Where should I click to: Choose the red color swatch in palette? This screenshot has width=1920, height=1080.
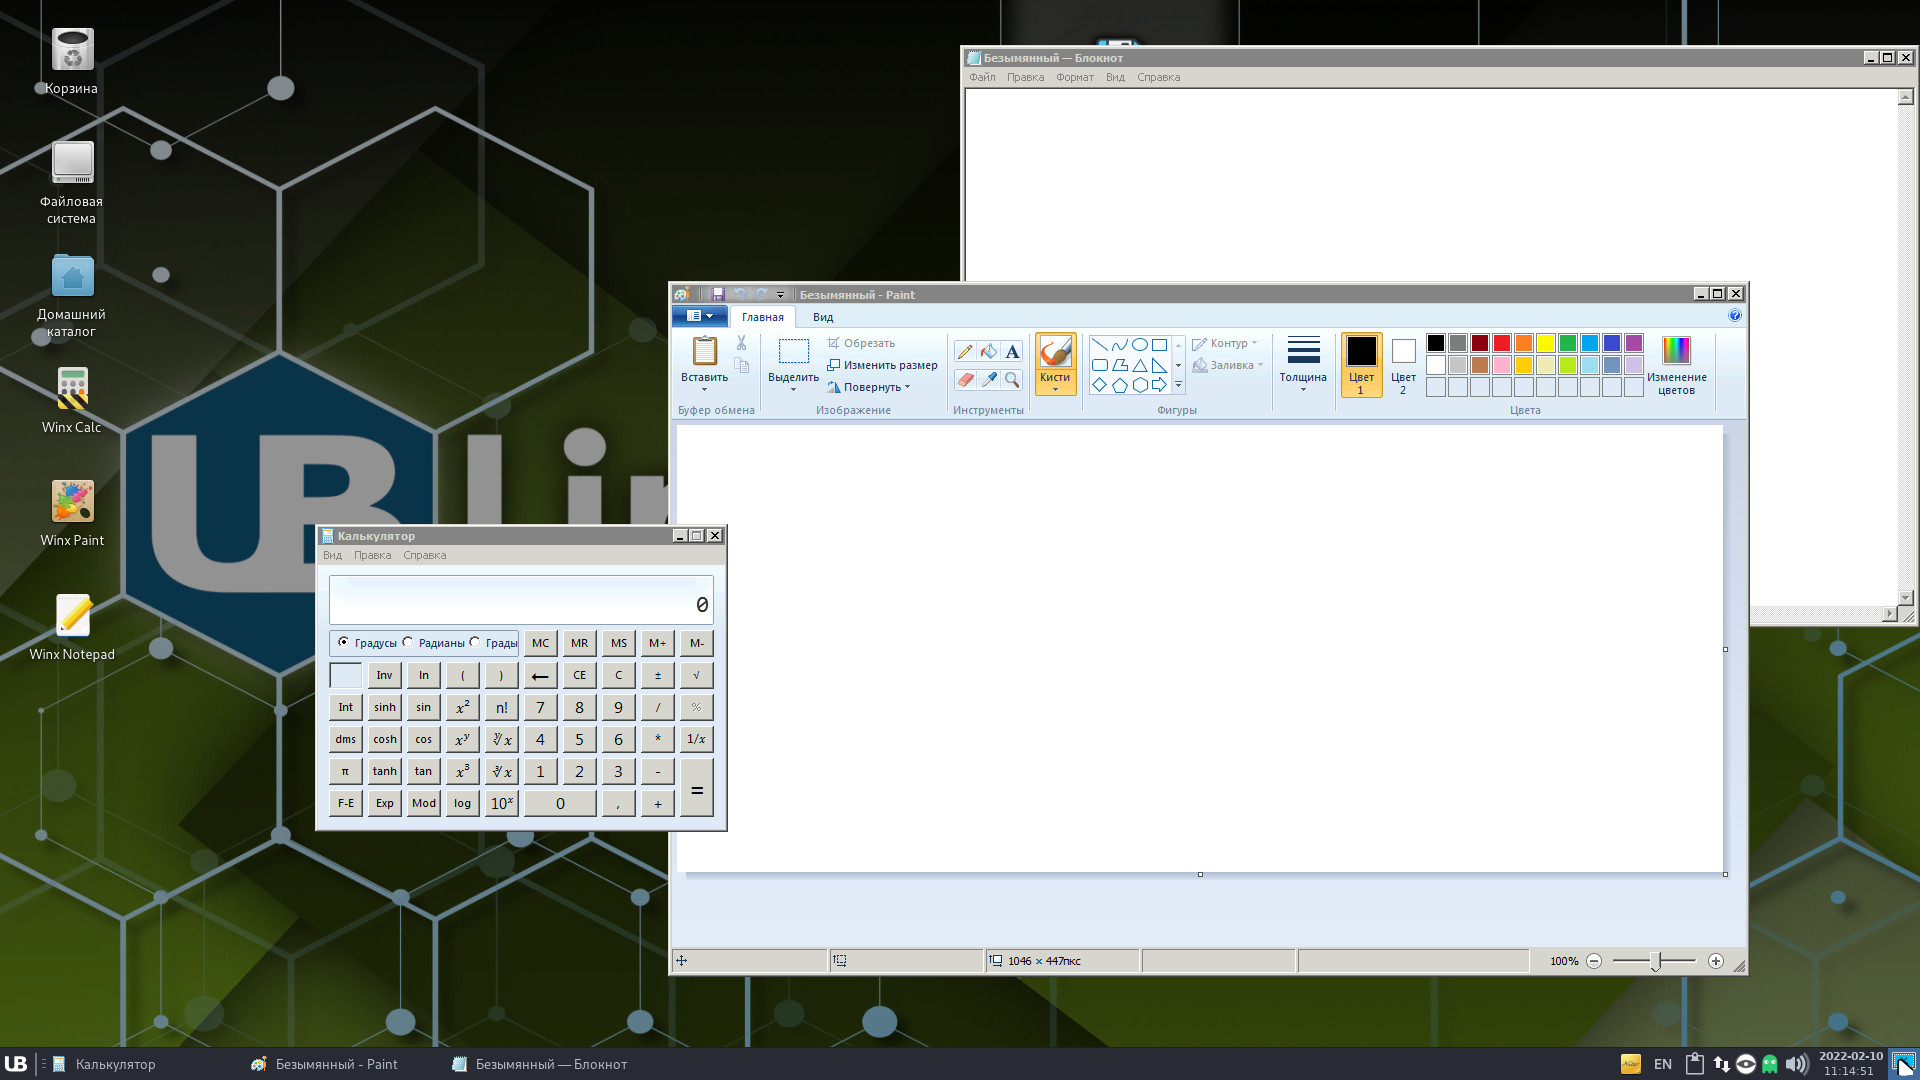1501,343
